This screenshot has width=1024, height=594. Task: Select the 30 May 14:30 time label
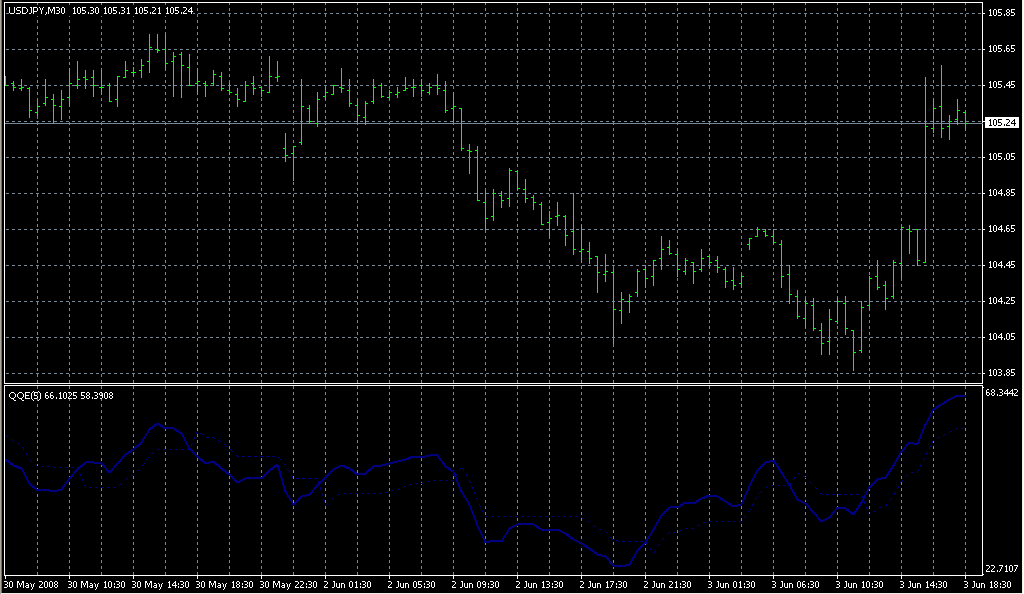click(161, 584)
